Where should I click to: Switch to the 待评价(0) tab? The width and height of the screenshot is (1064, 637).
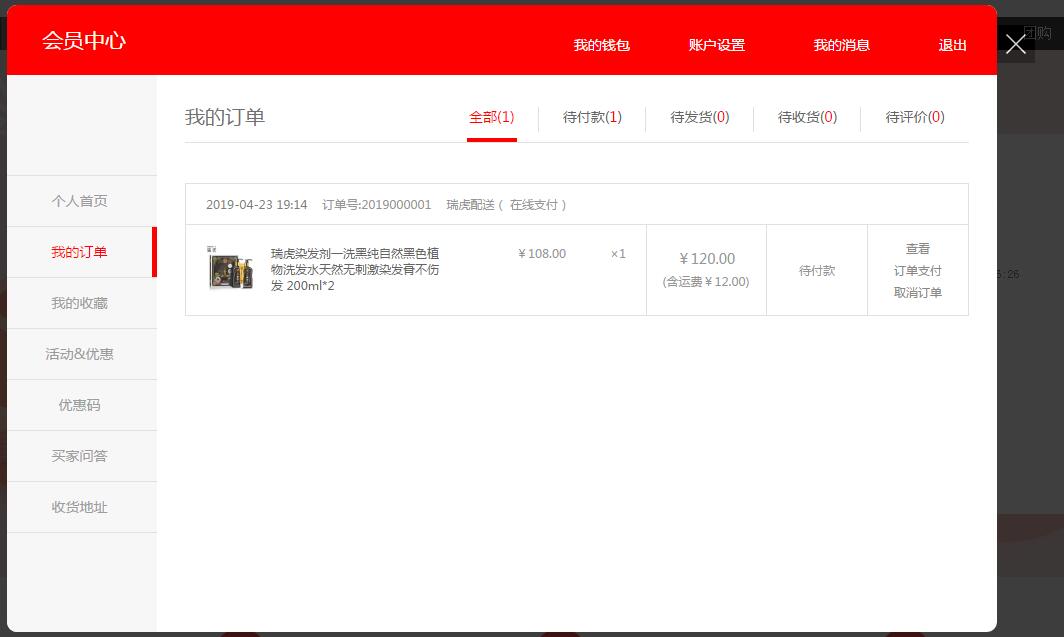tap(915, 117)
